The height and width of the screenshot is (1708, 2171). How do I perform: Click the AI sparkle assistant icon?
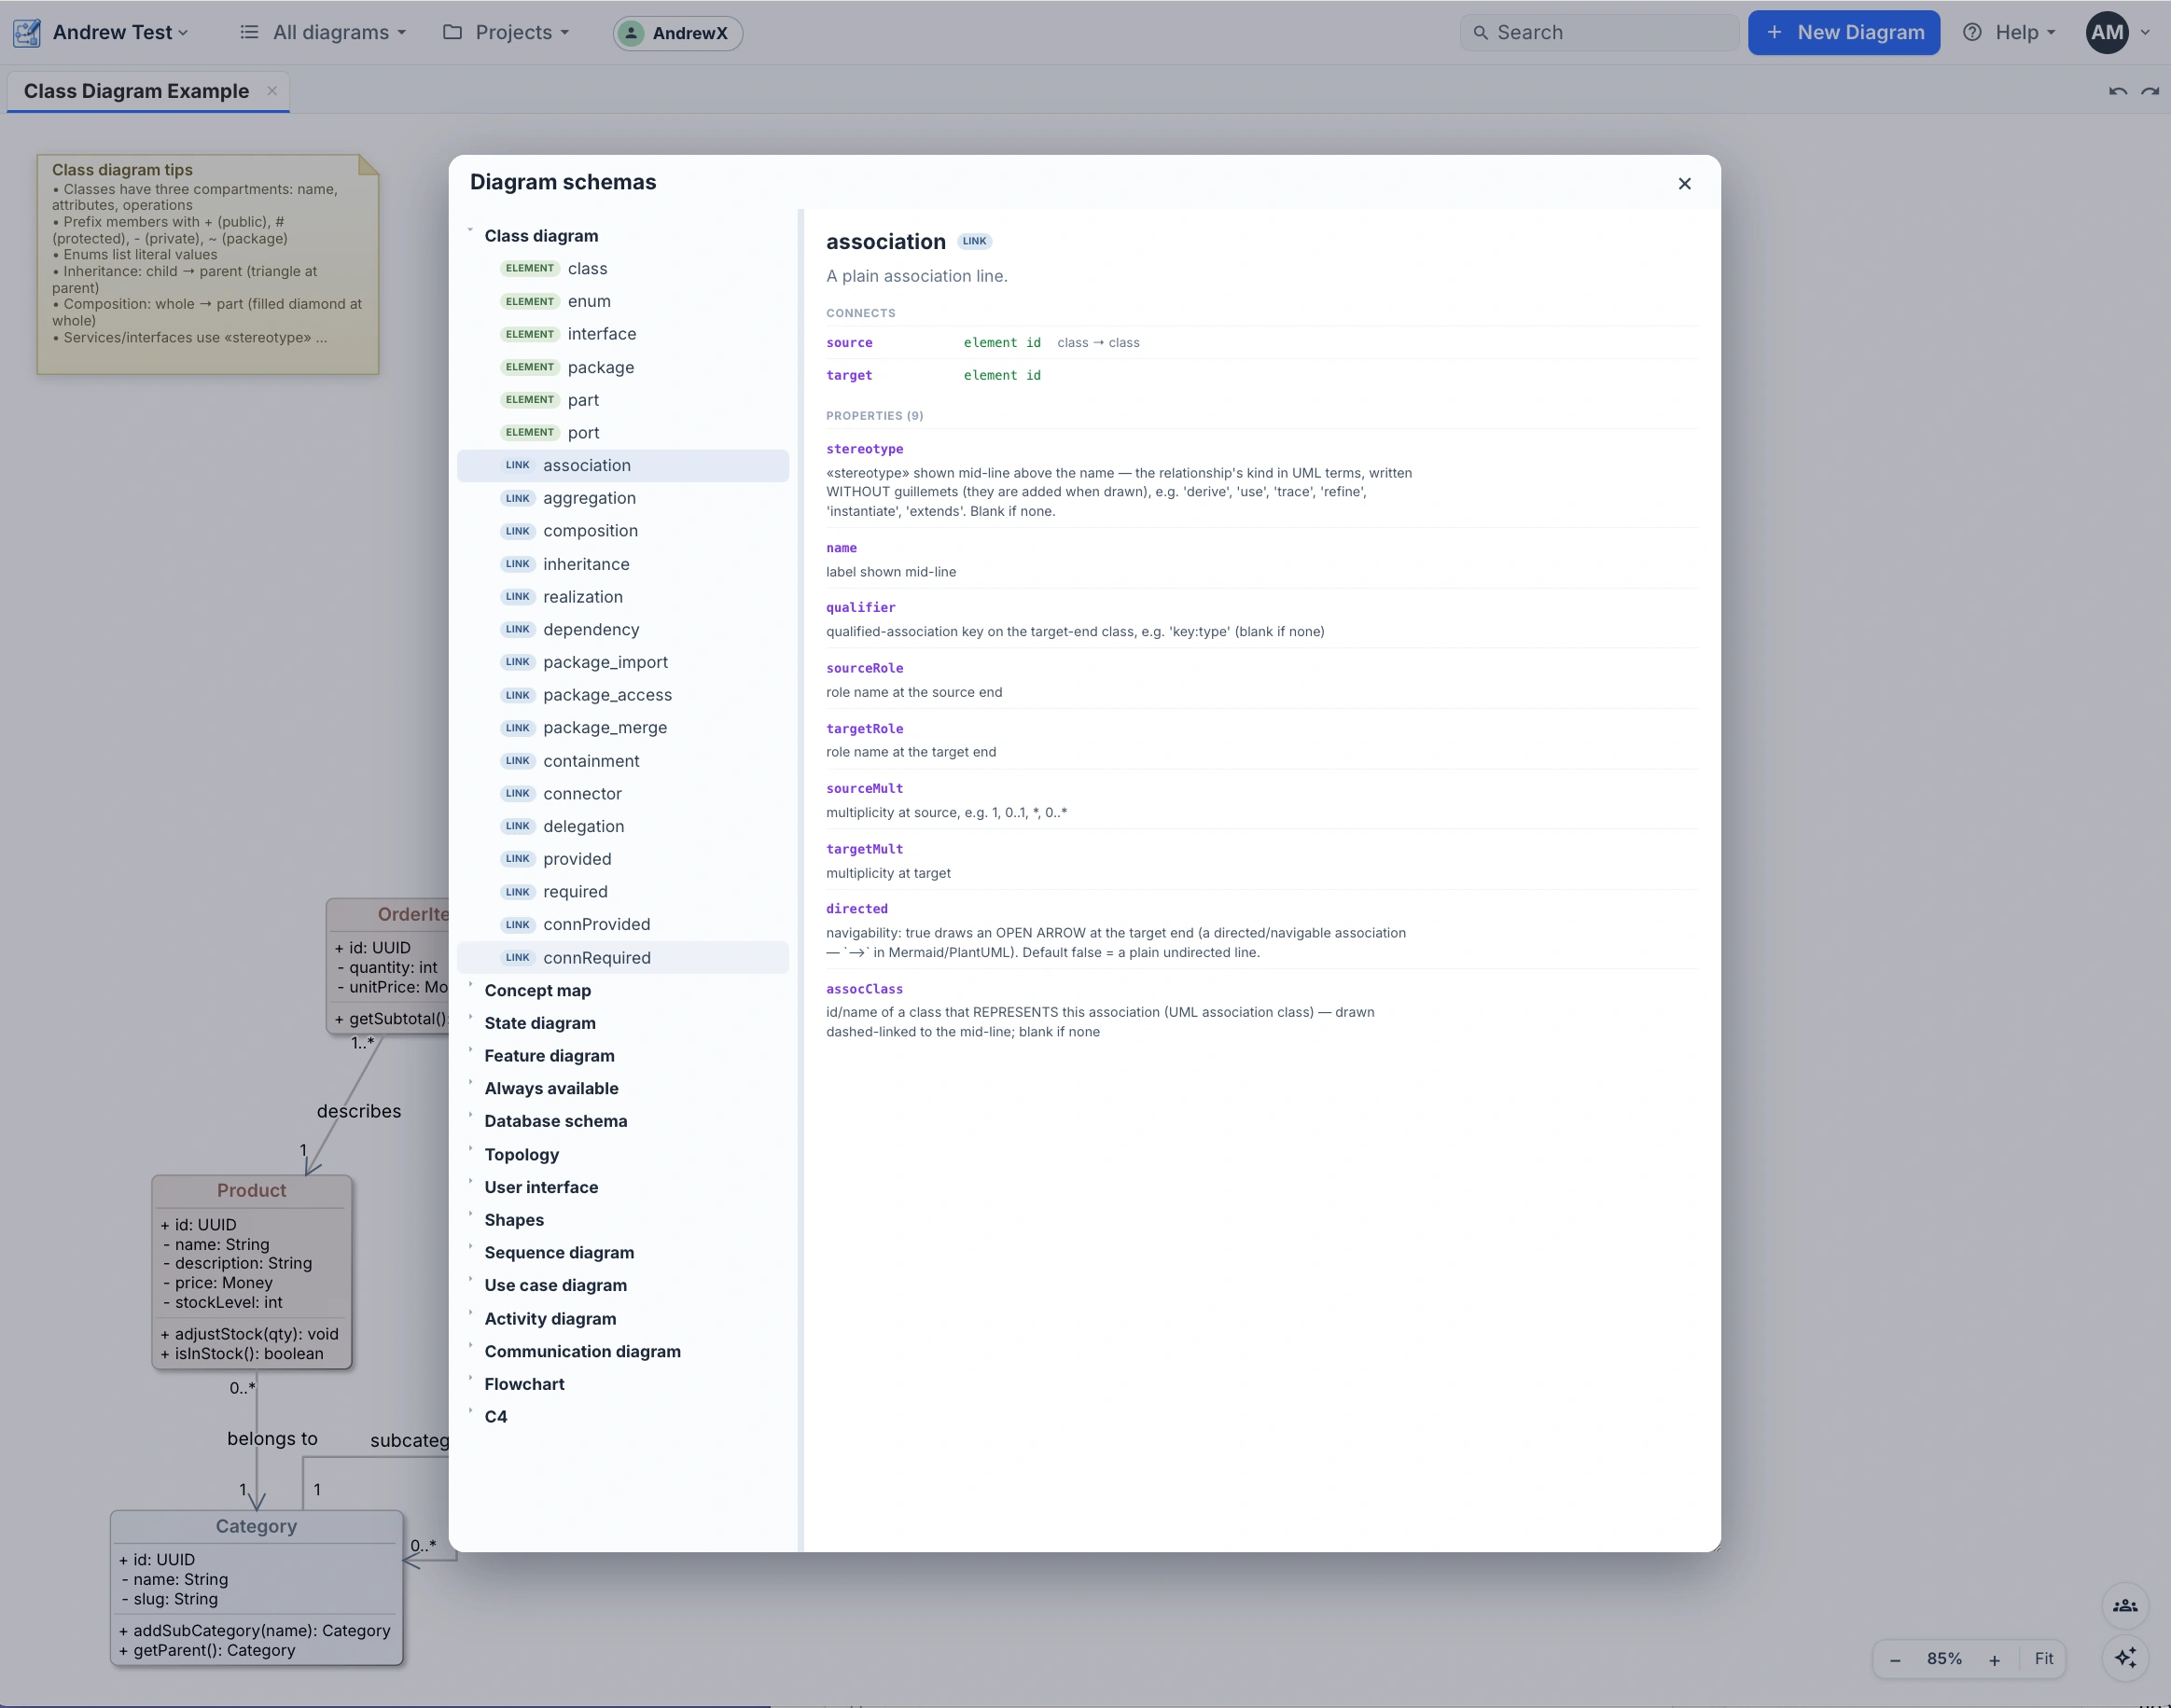point(2125,1658)
